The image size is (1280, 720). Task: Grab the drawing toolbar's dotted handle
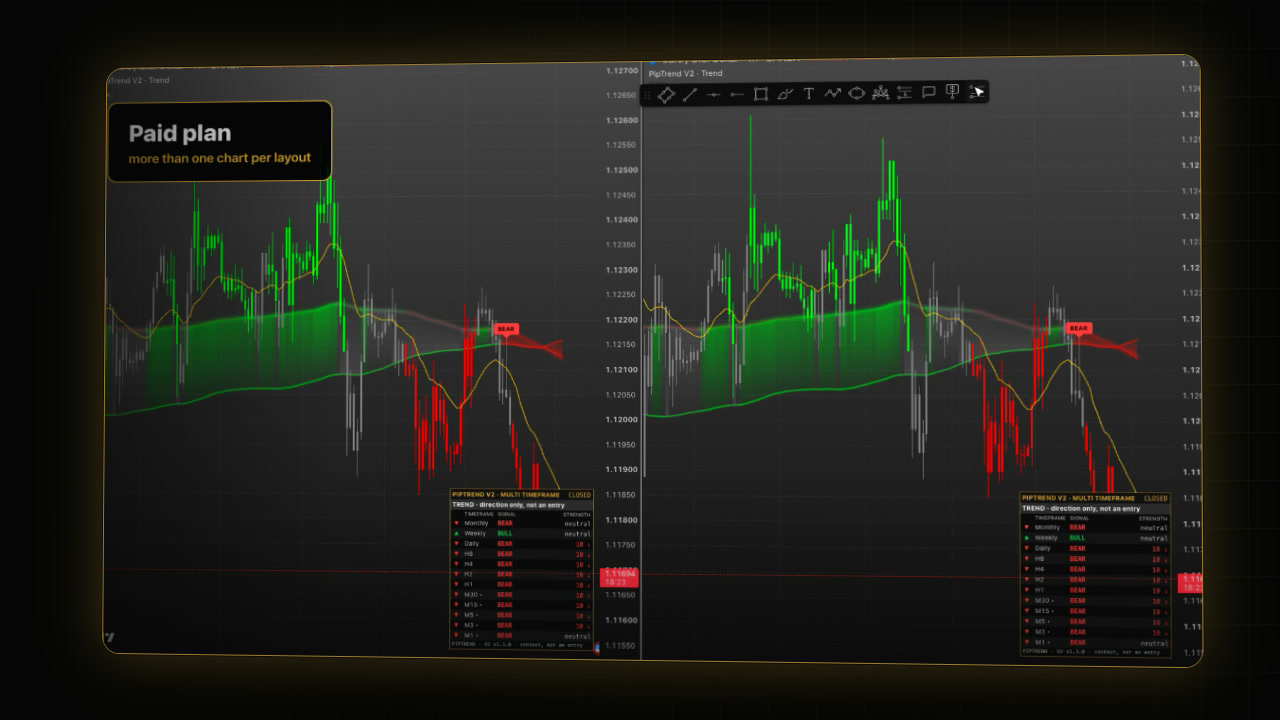point(647,95)
